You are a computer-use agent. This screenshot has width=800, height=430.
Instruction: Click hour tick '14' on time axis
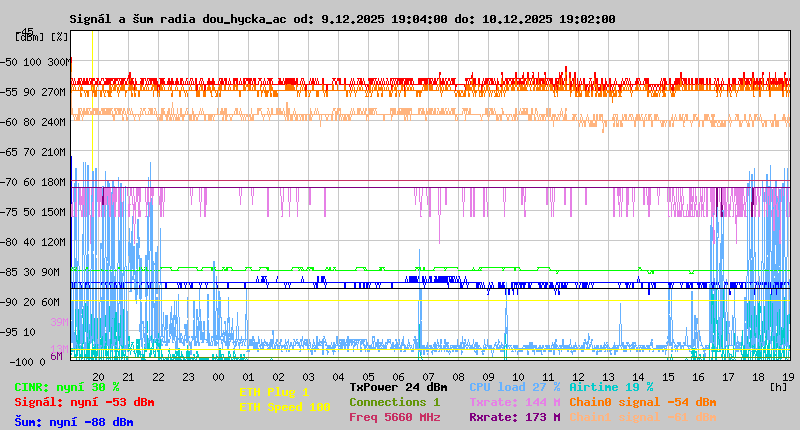(639, 377)
